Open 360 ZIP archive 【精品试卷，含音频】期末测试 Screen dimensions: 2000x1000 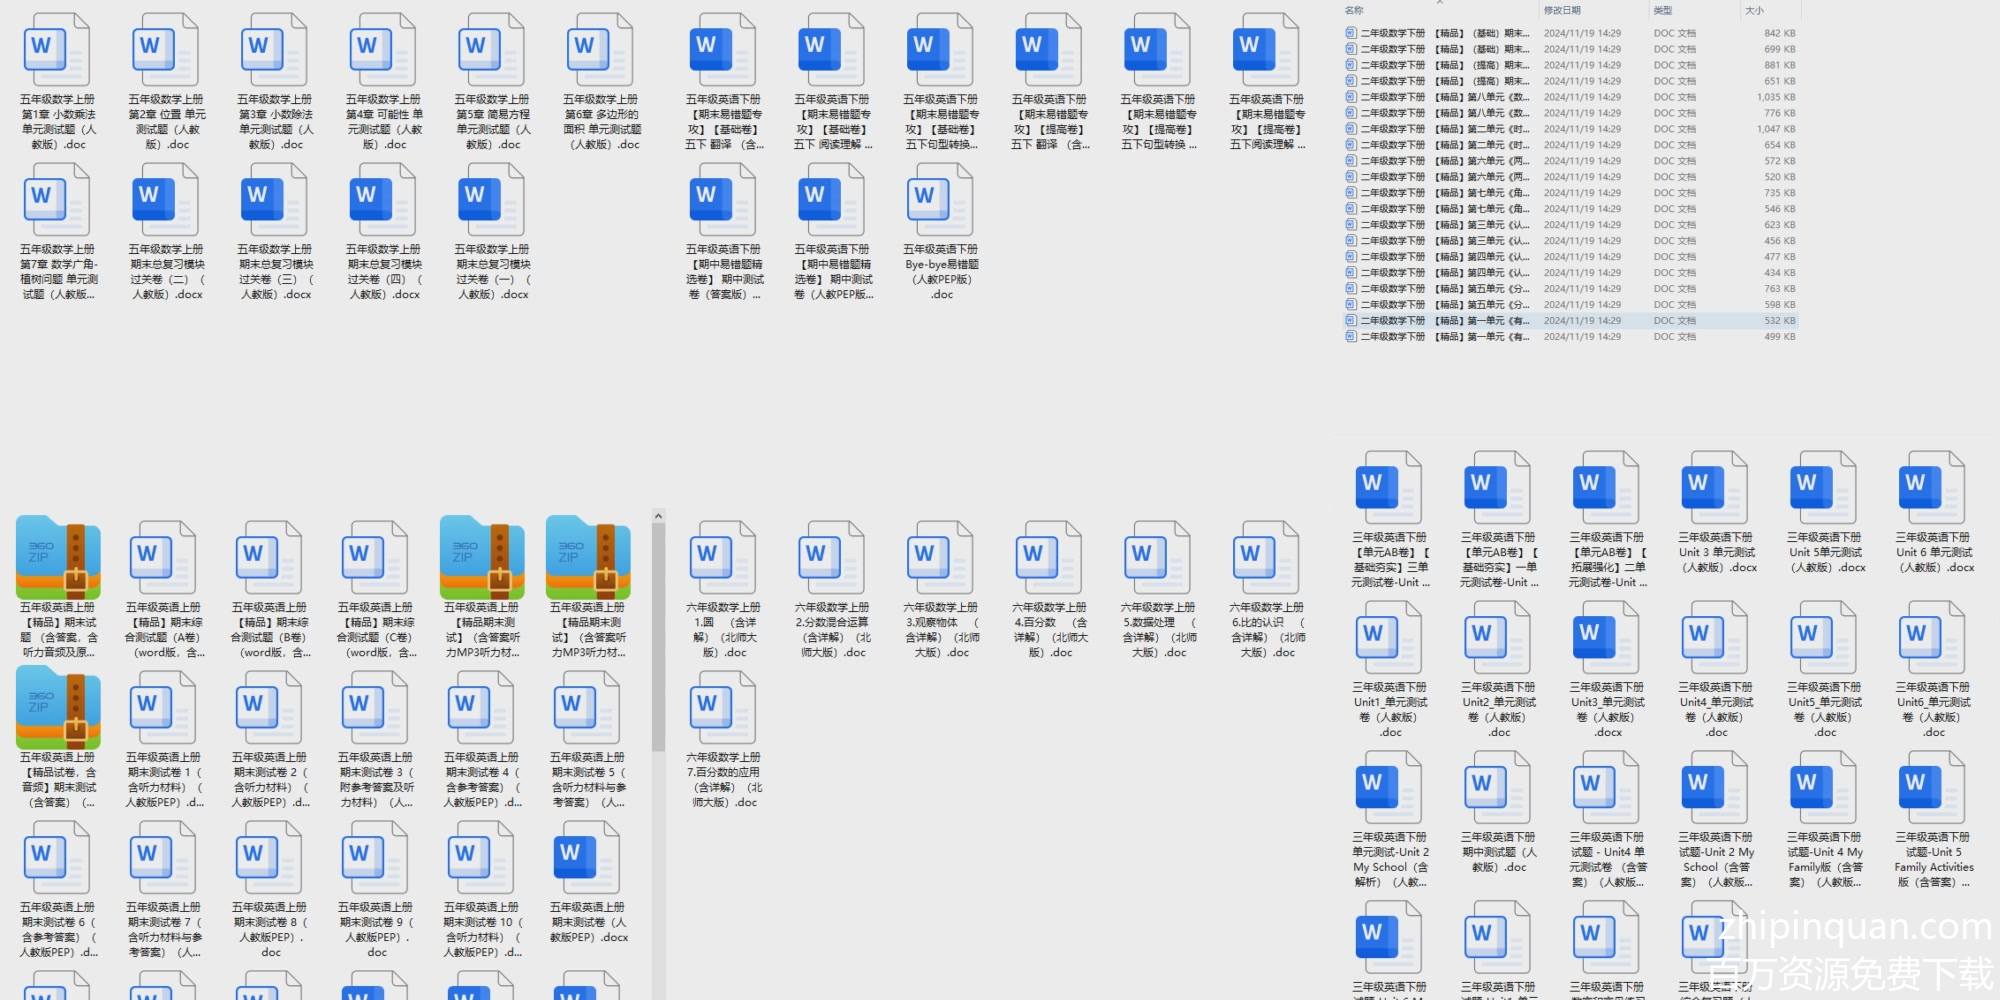point(58,710)
